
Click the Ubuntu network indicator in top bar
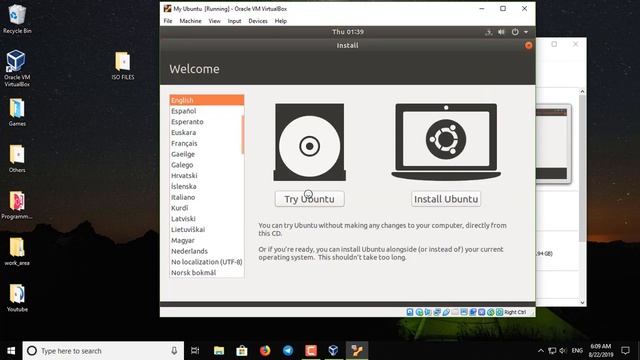488,32
